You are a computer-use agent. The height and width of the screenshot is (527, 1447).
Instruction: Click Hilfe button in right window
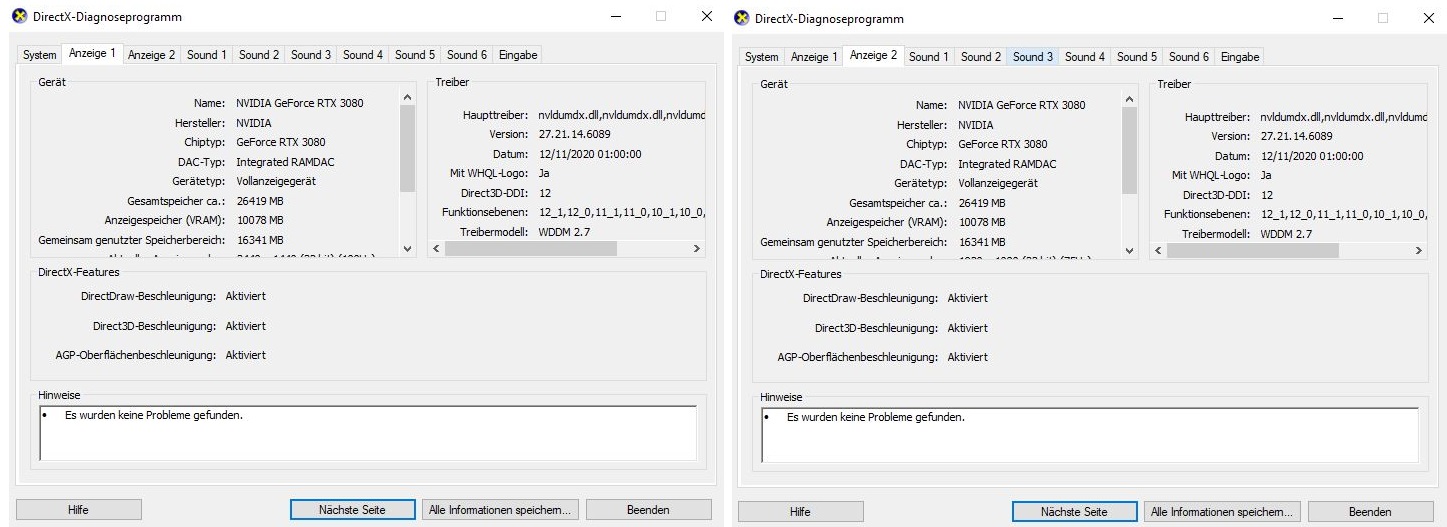[800, 512]
